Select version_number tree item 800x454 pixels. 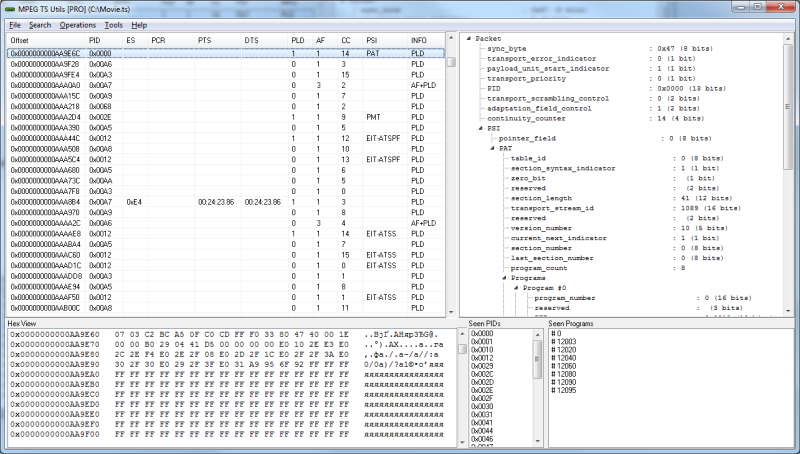[x=541, y=228]
